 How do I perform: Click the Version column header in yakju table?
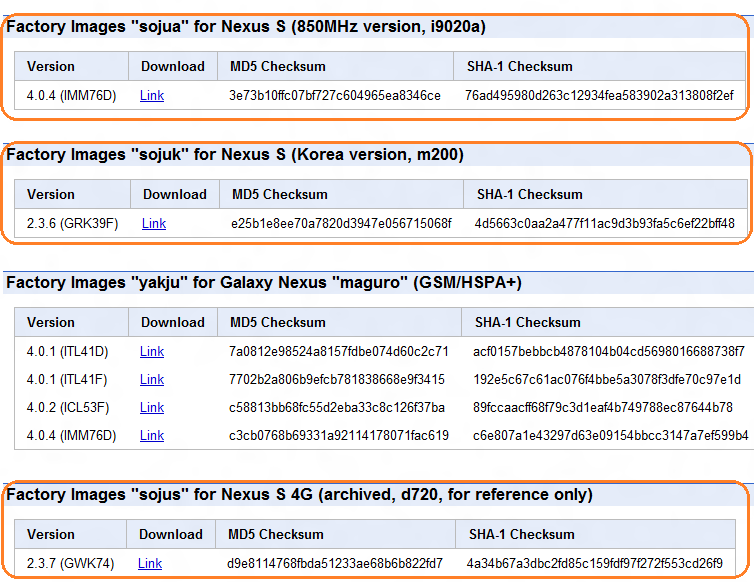[x=51, y=322]
